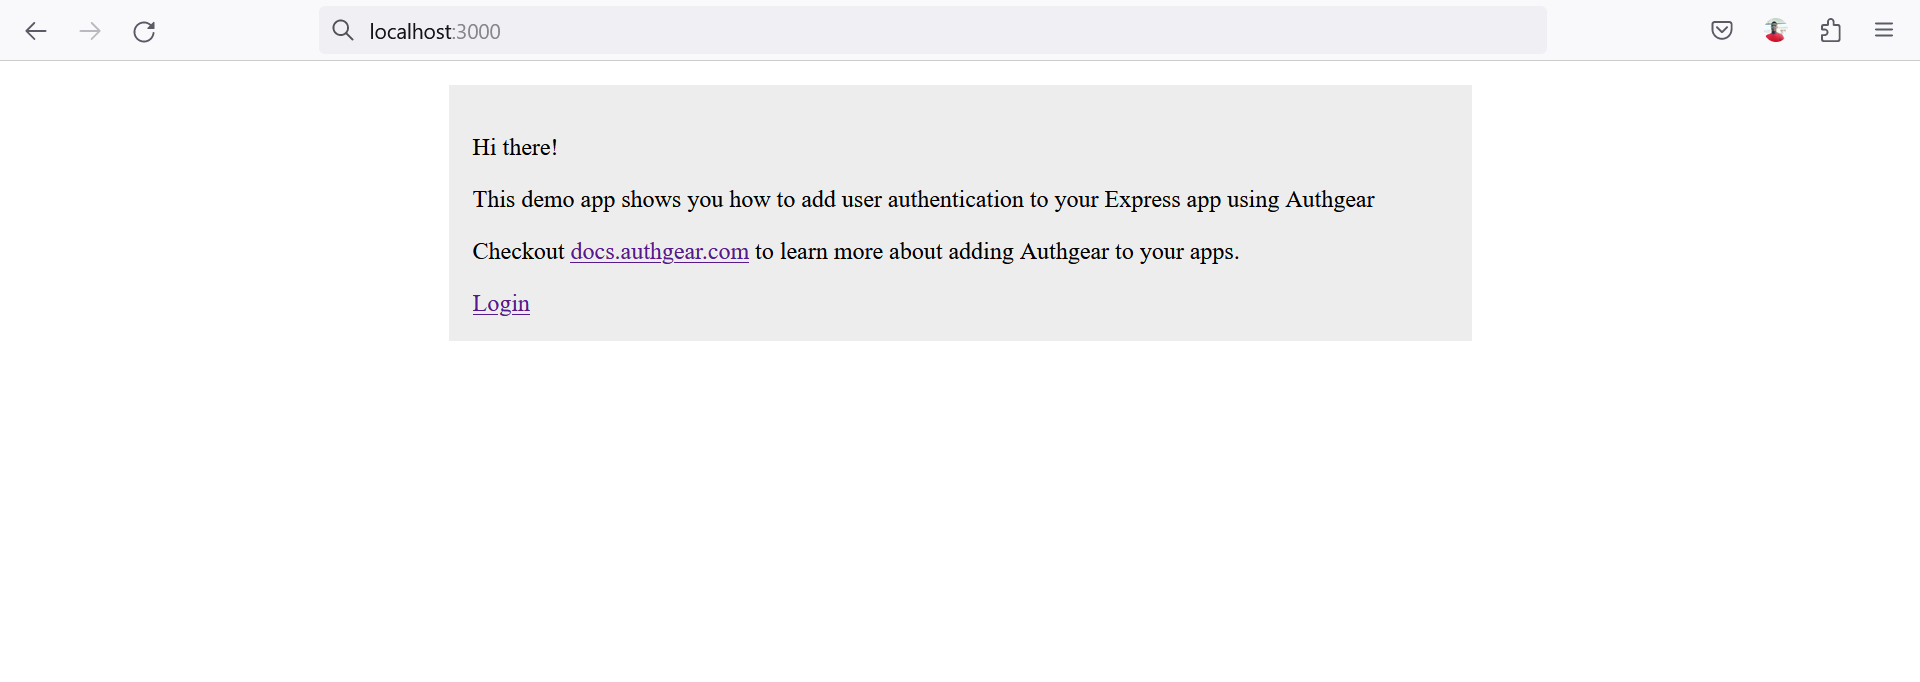Open the hamburger application menu

tap(1884, 31)
